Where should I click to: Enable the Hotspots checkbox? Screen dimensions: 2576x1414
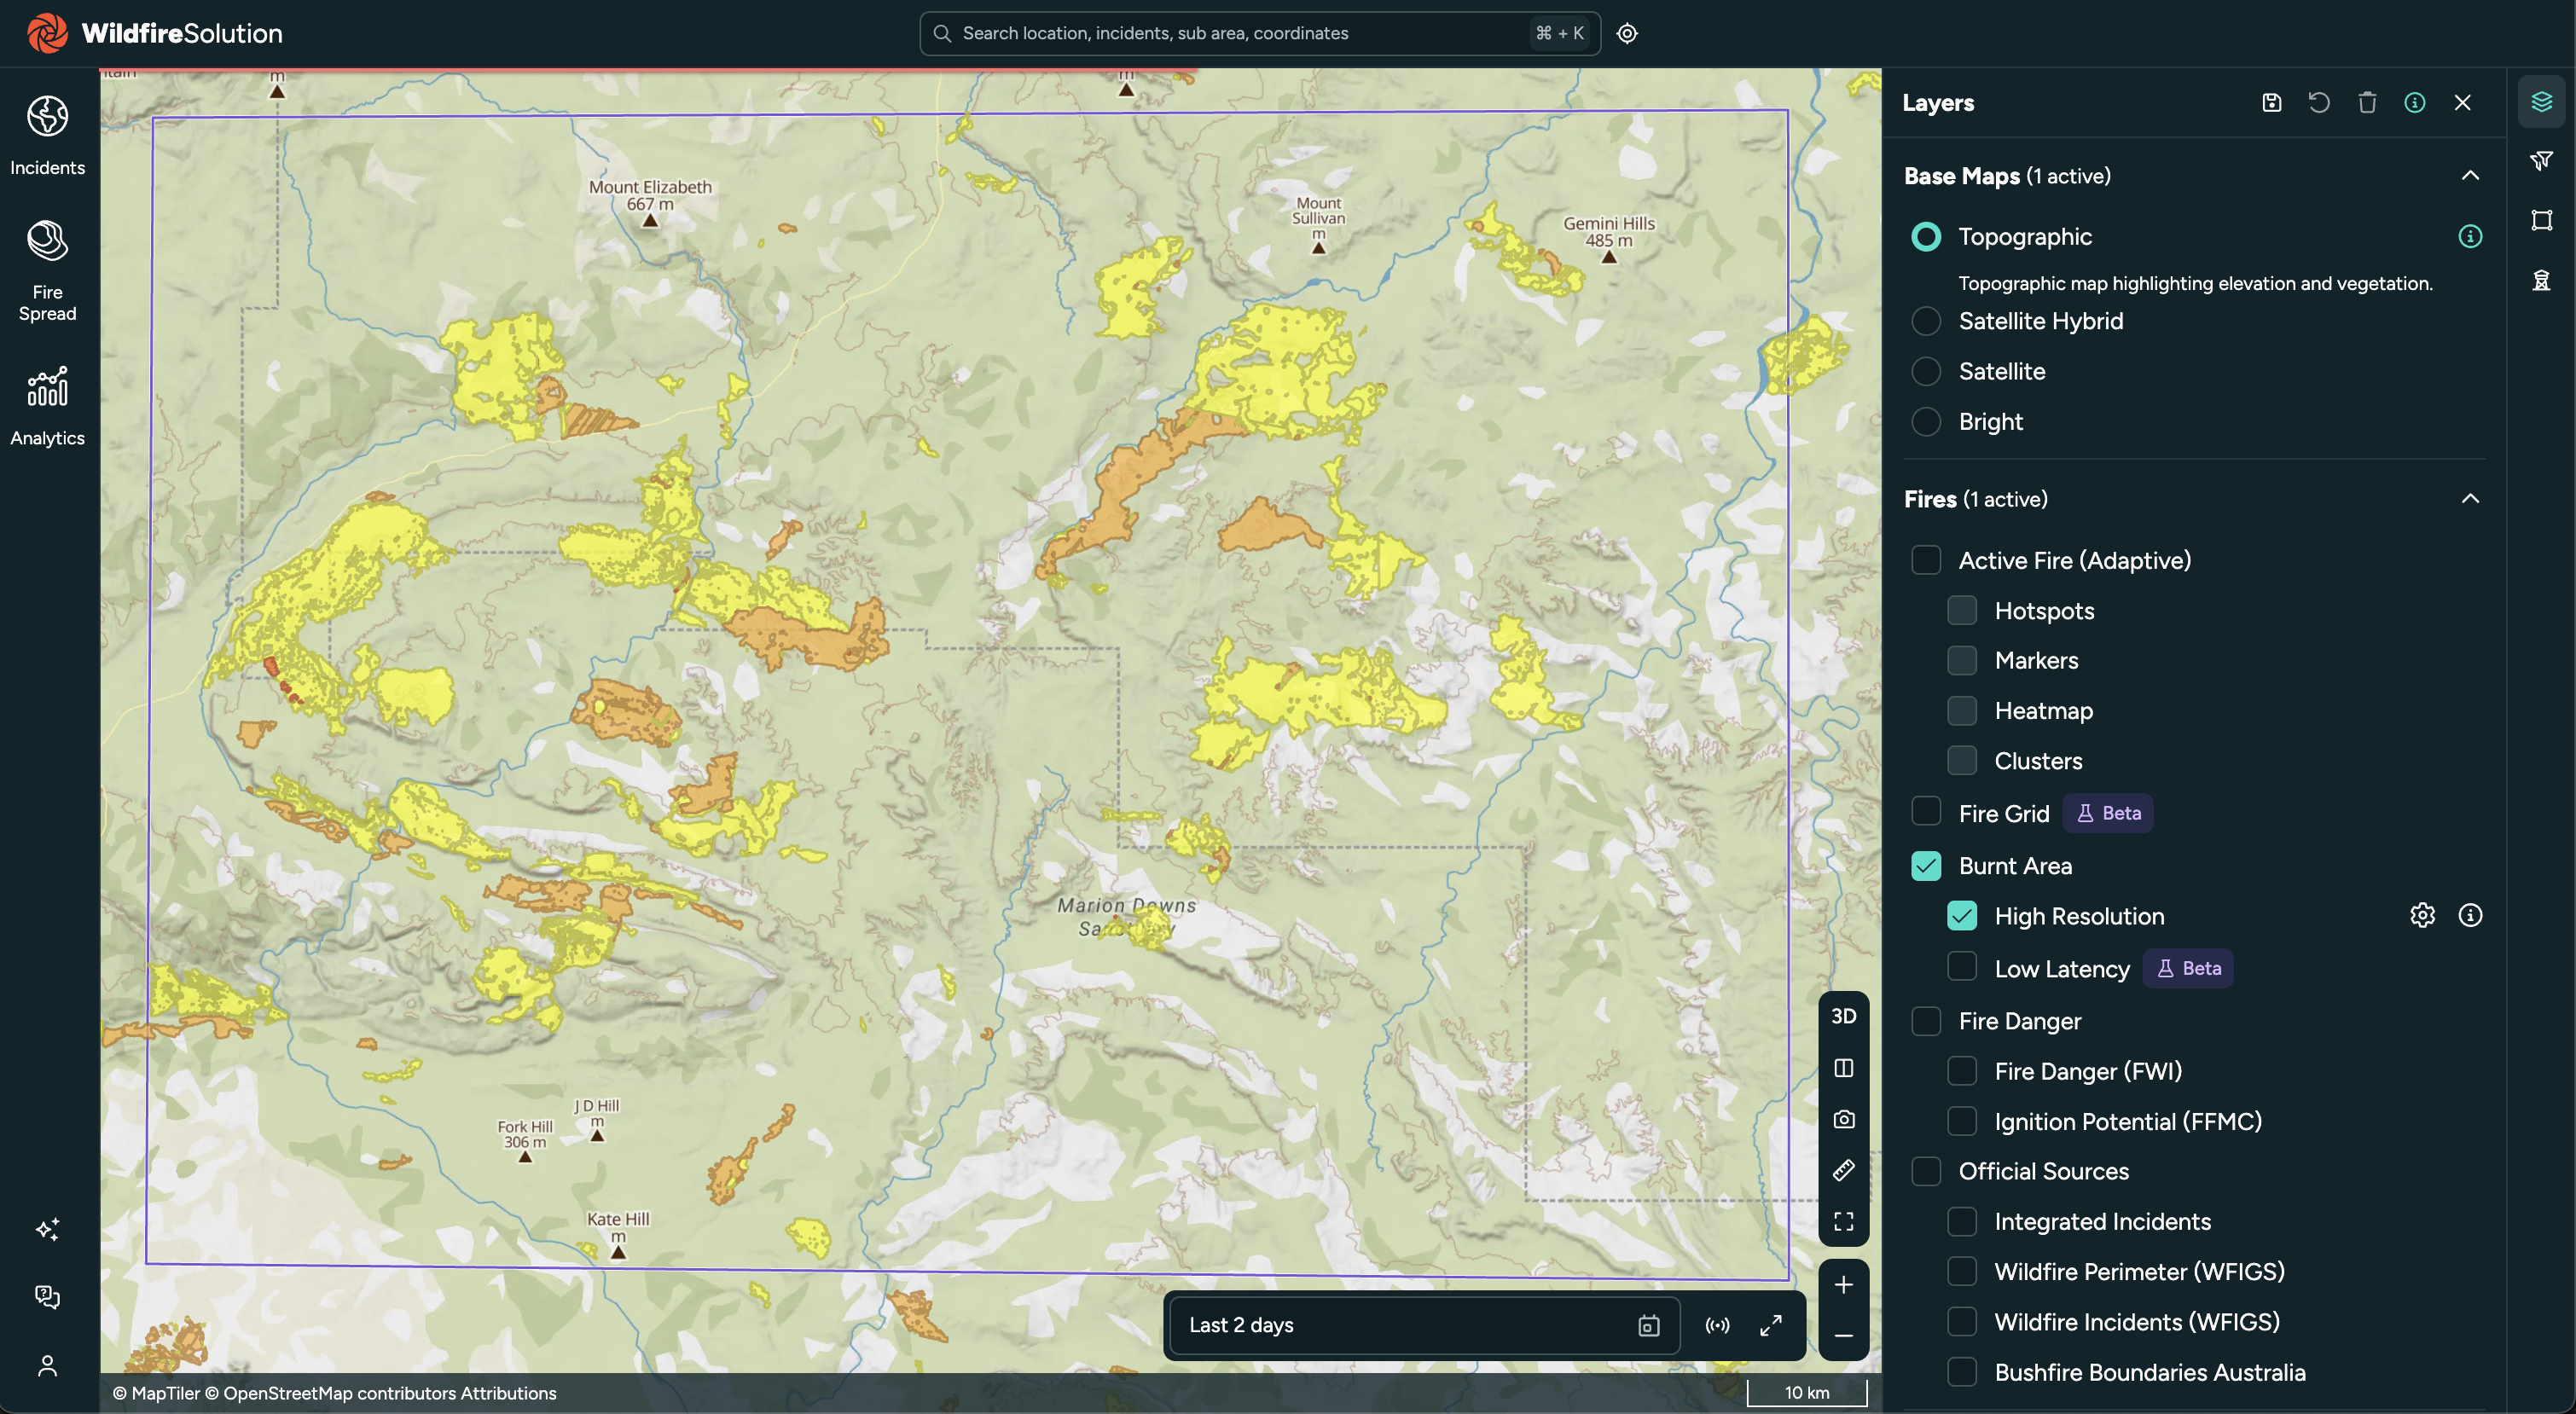tap(1961, 610)
